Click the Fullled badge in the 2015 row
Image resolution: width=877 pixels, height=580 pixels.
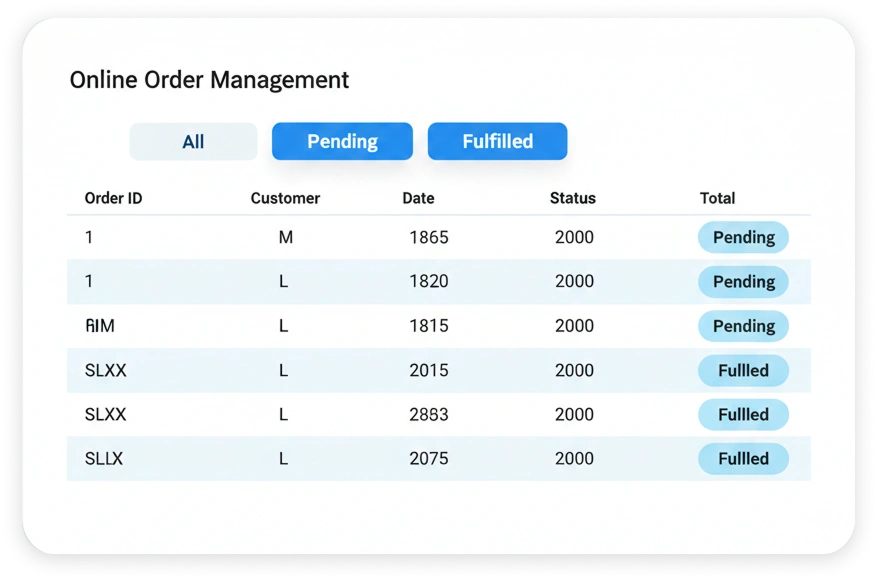point(743,370)
